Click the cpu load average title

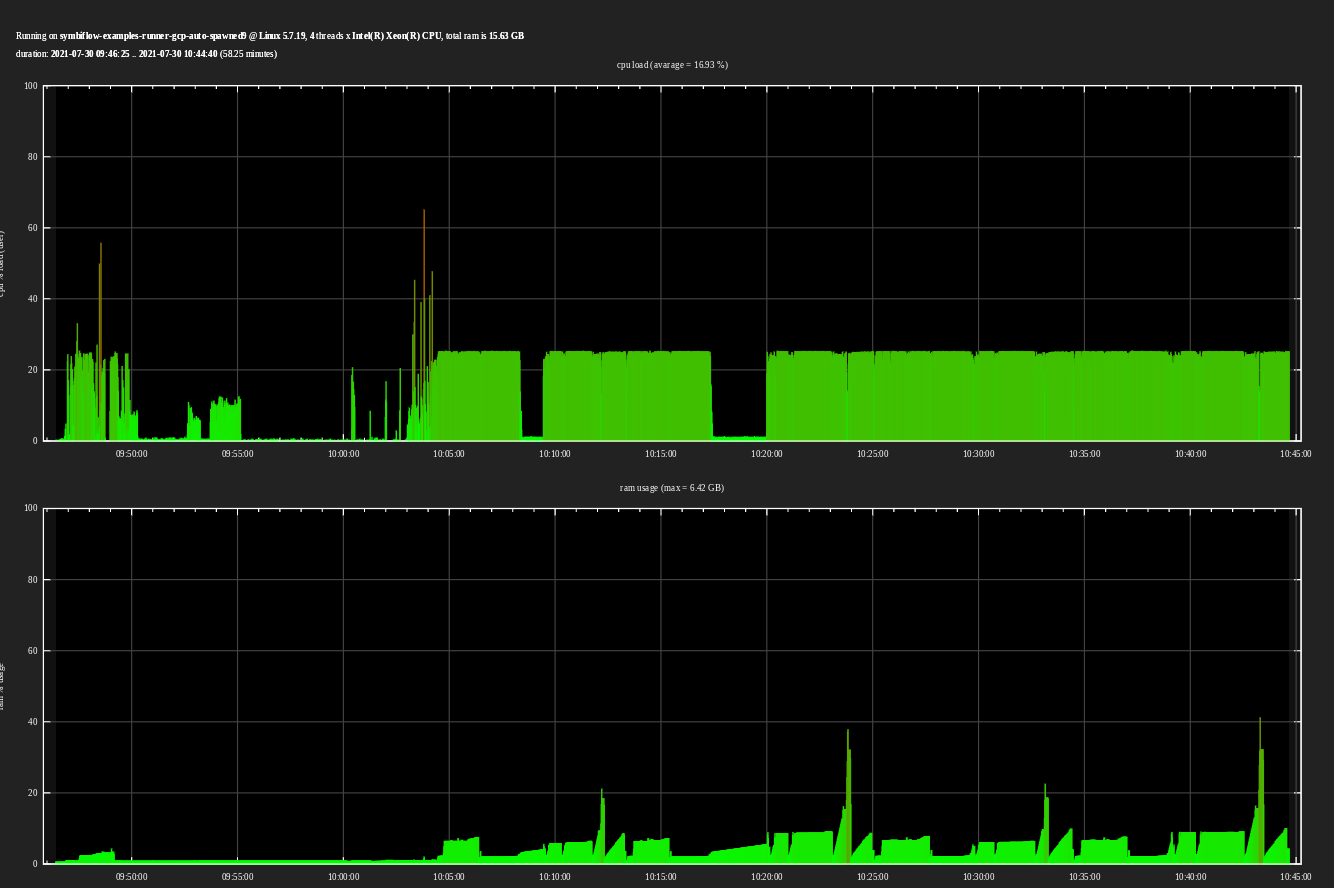pos(671,65)
